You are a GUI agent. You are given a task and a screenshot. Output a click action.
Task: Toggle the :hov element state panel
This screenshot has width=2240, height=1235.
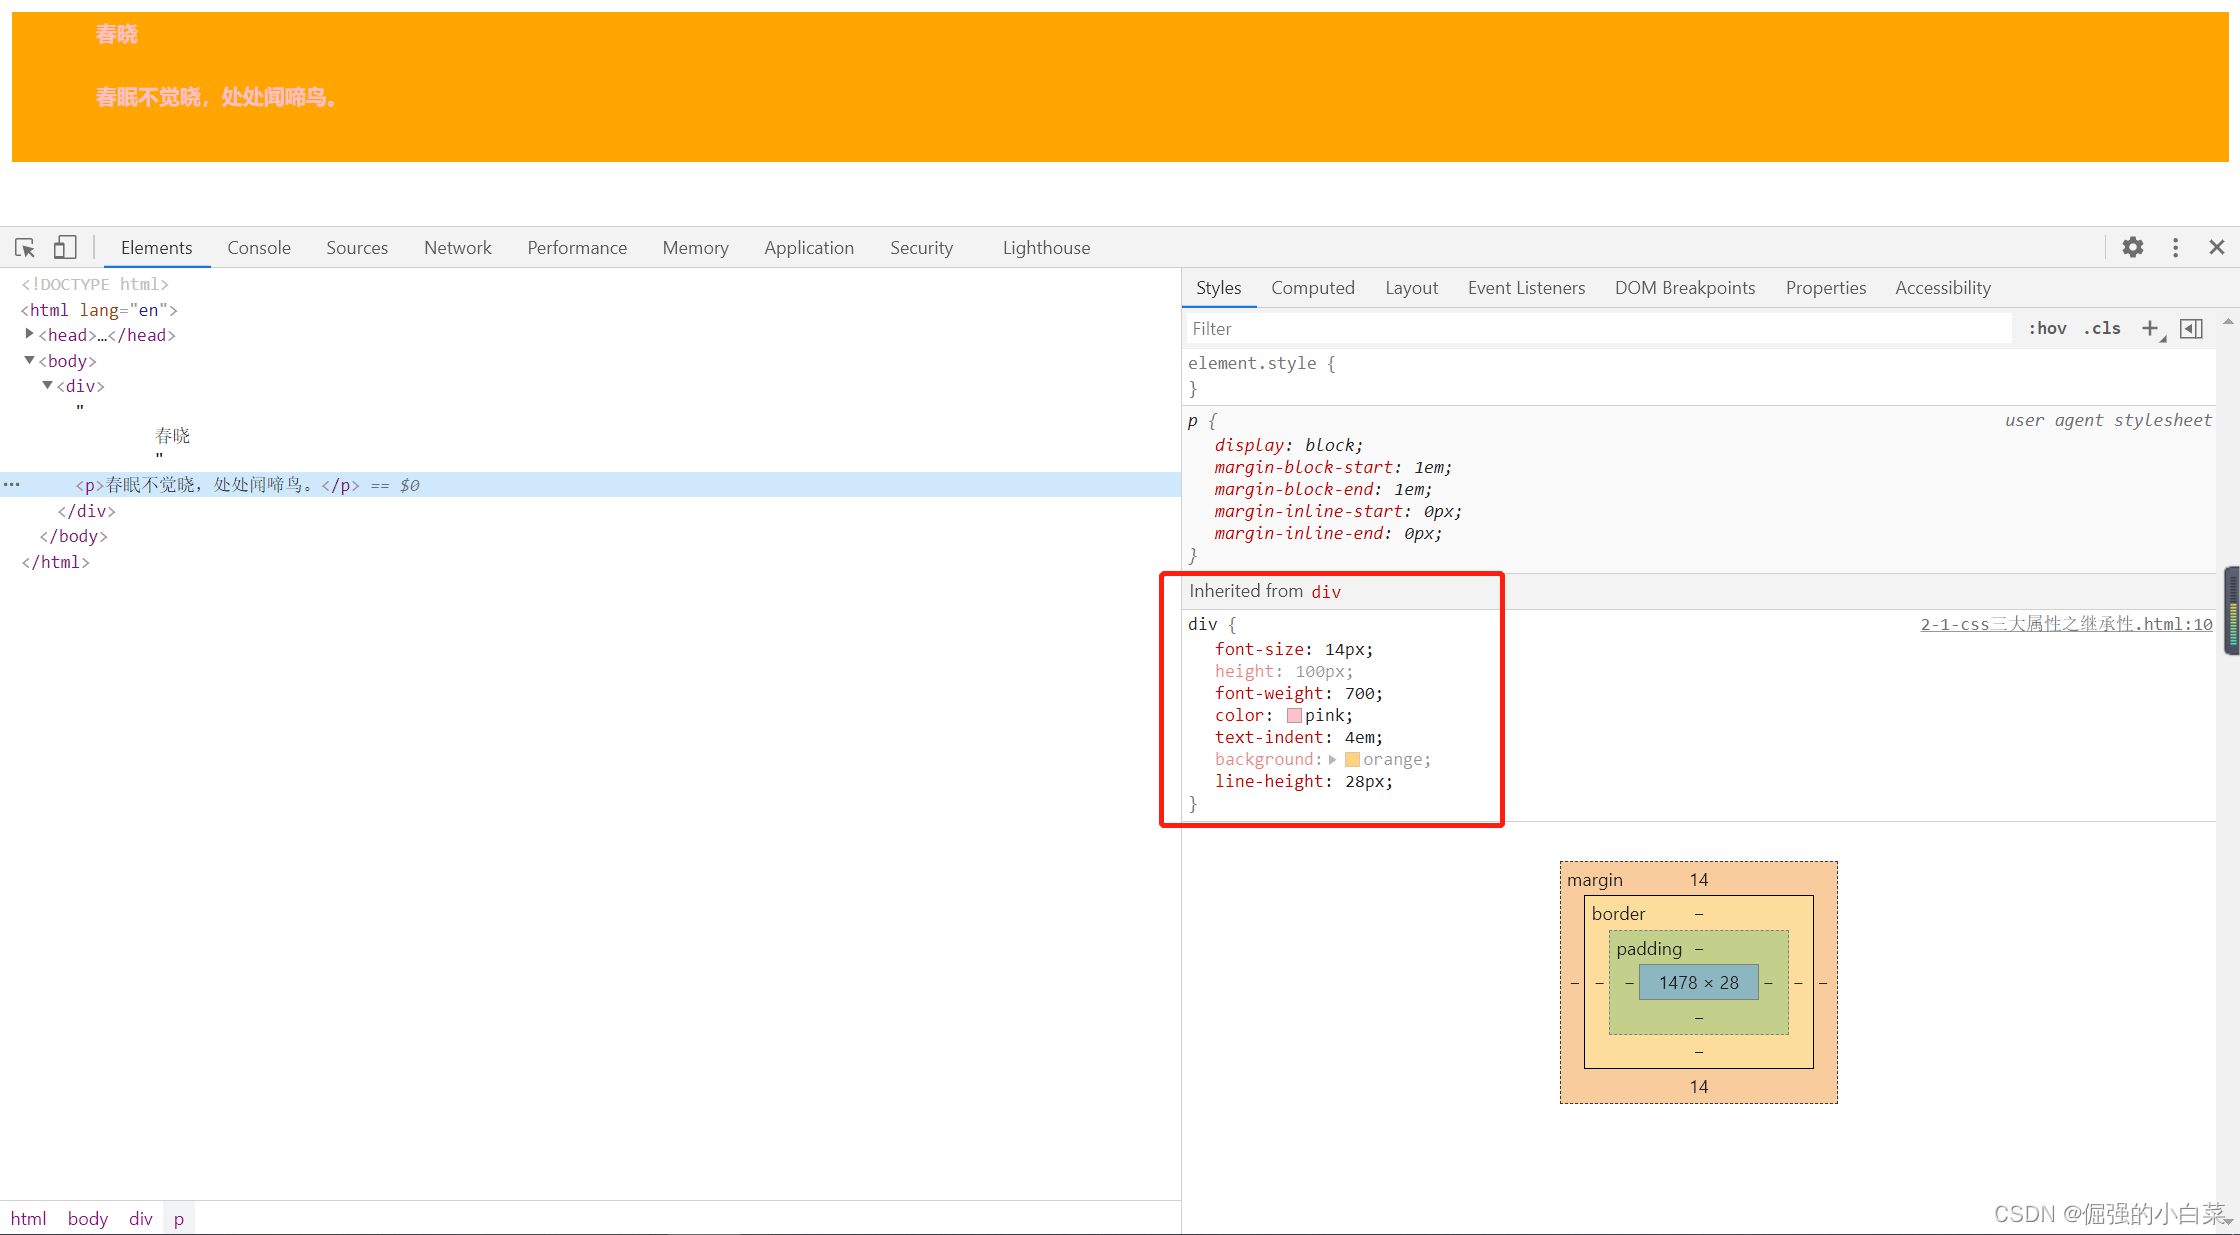coord(2047,329)
